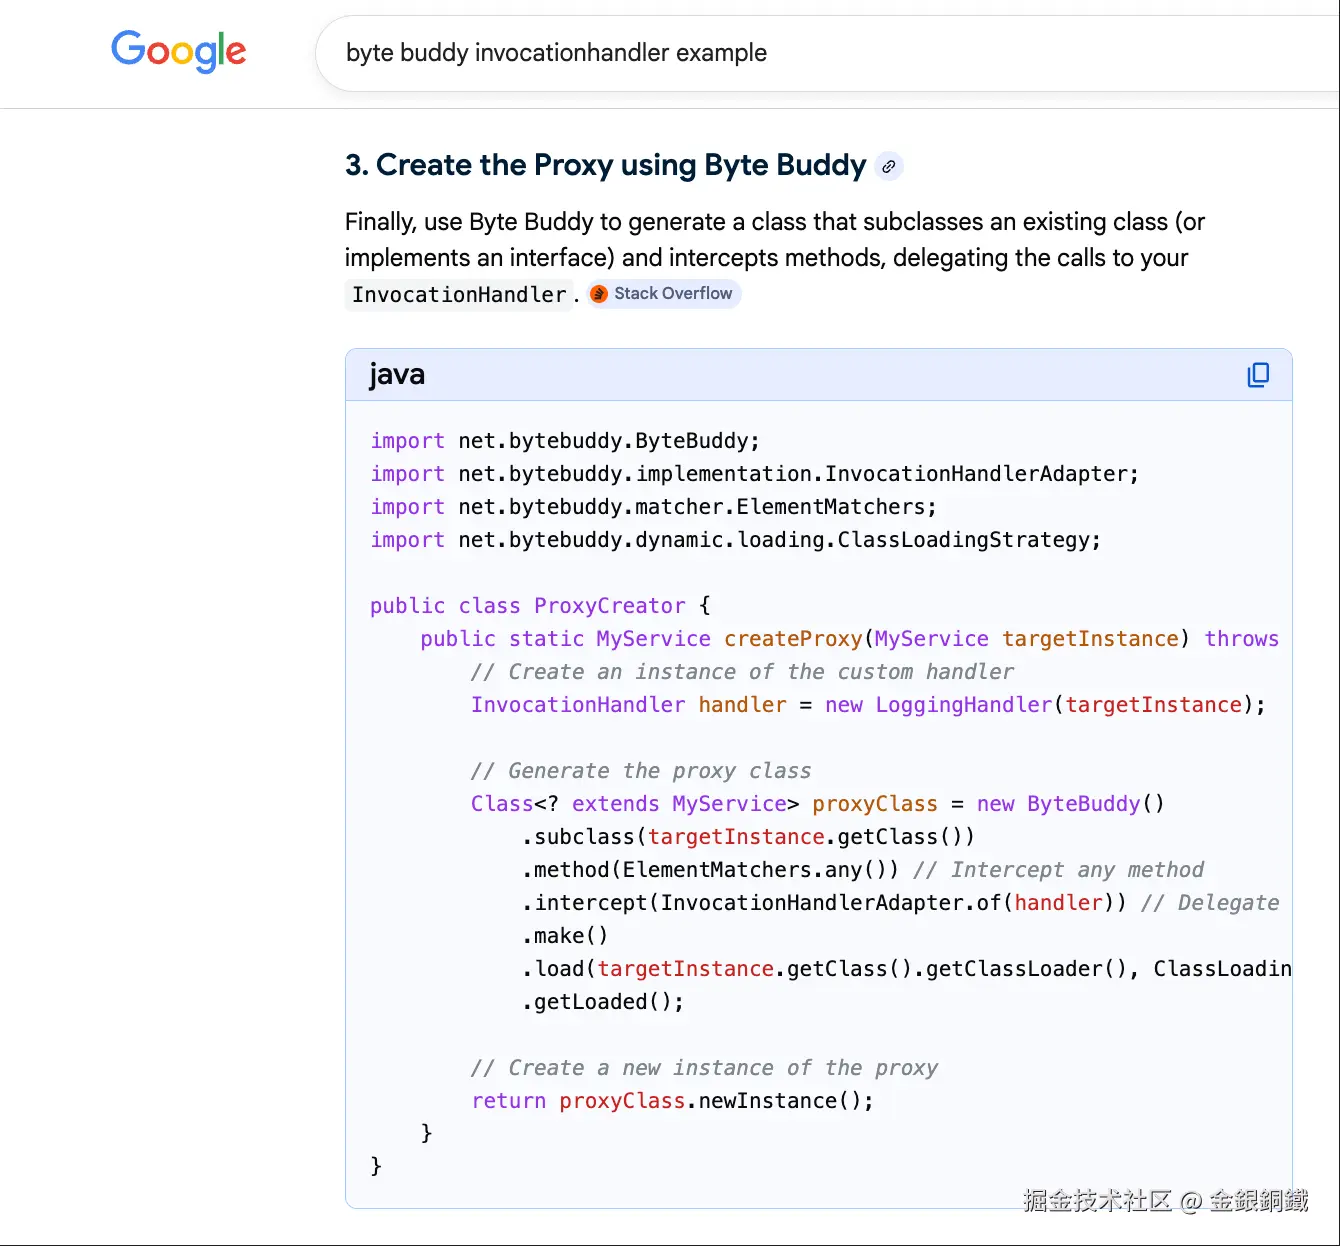Click the paragraph starting "Finally, use Byte Buddy"
1340x1246 pixels.
click(774, 240)
